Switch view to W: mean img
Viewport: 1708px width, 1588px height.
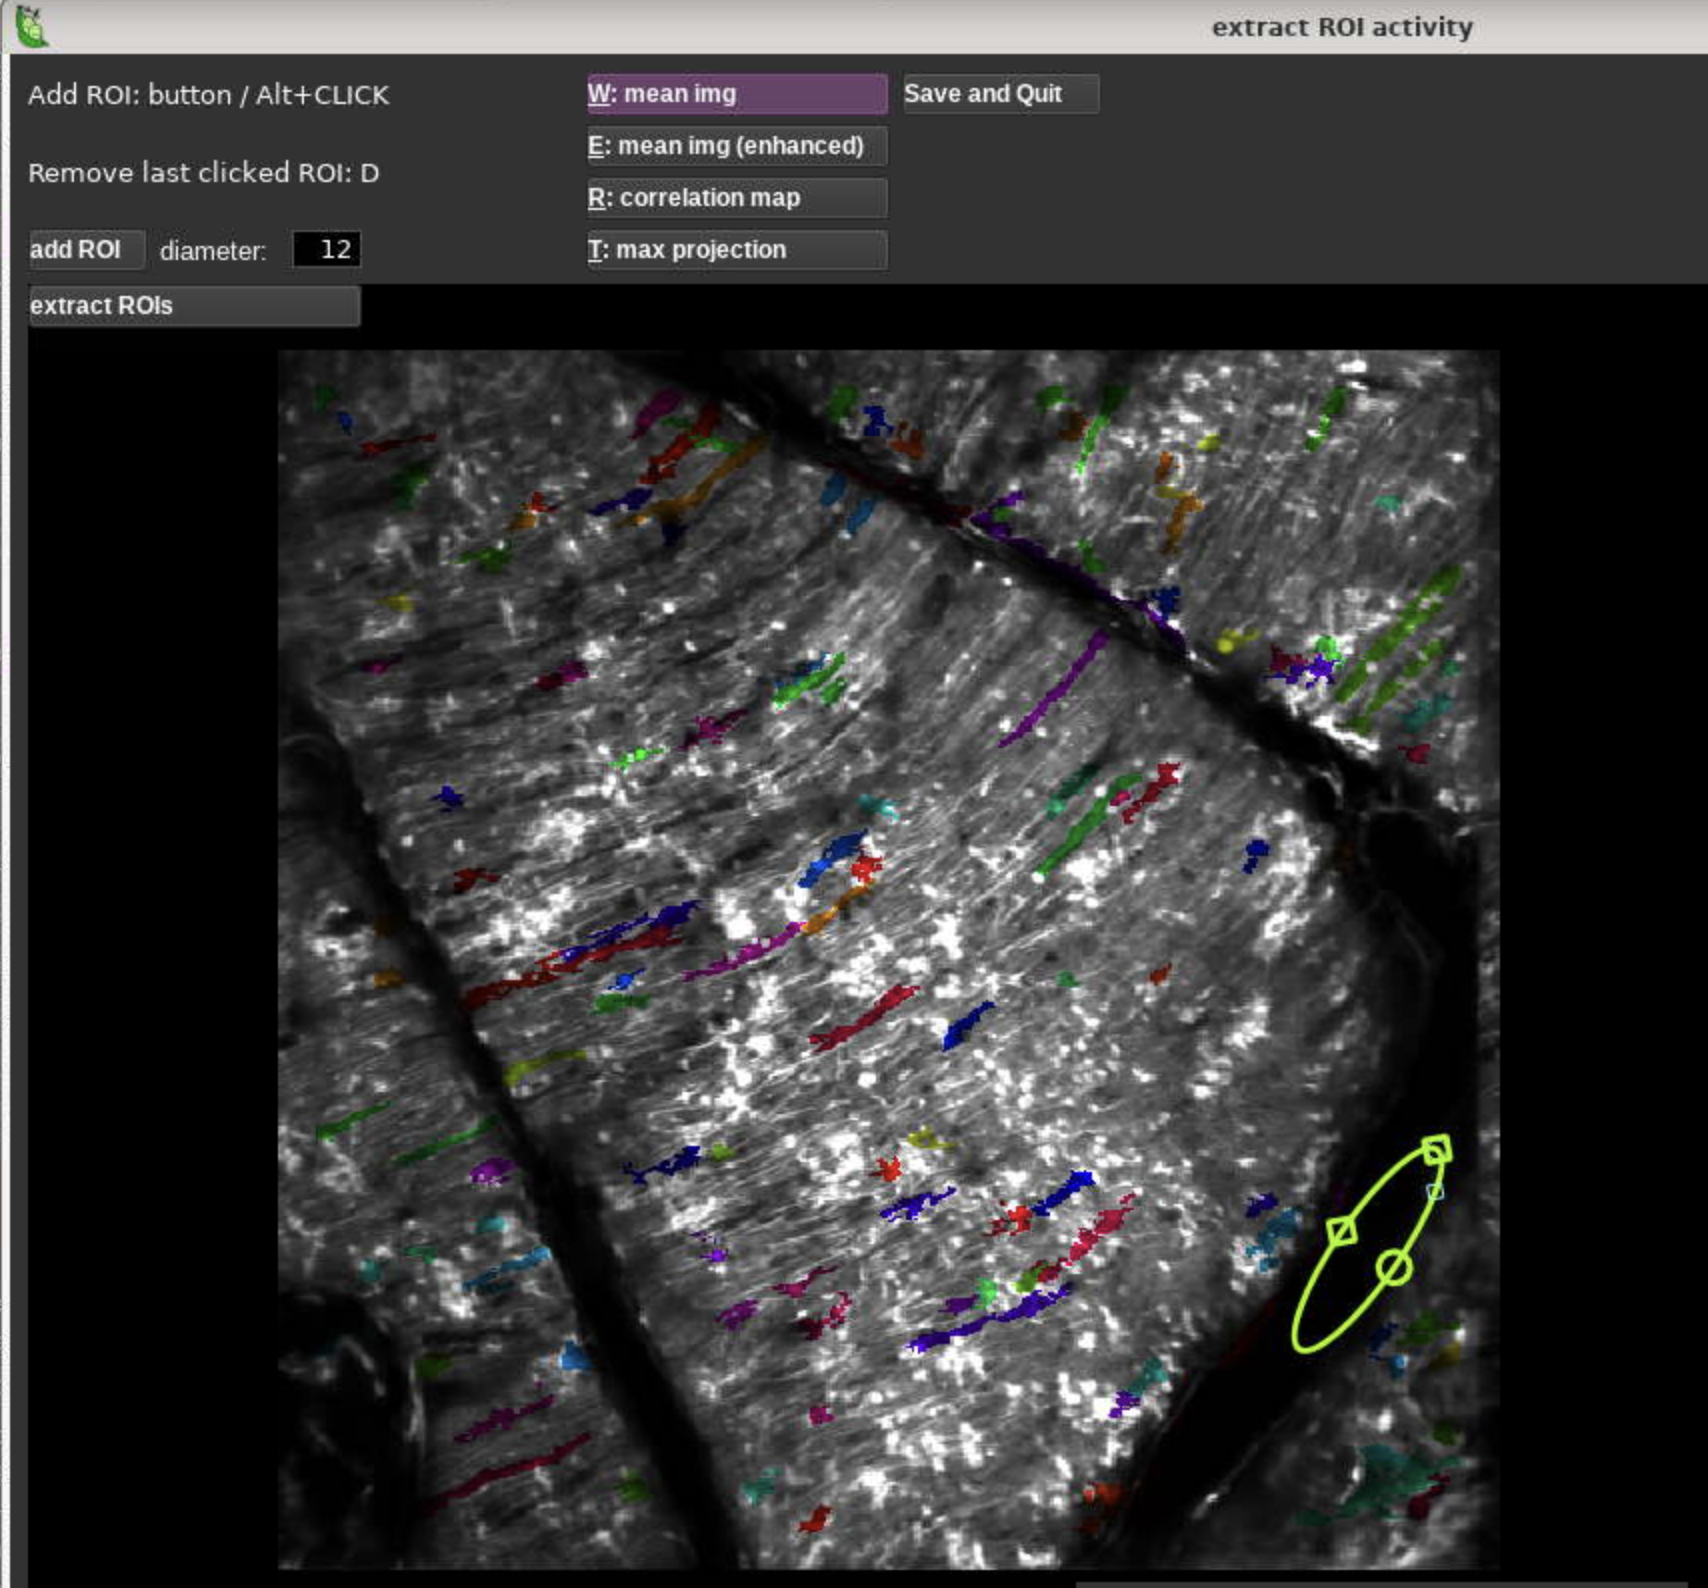click(x=737, y=94)
